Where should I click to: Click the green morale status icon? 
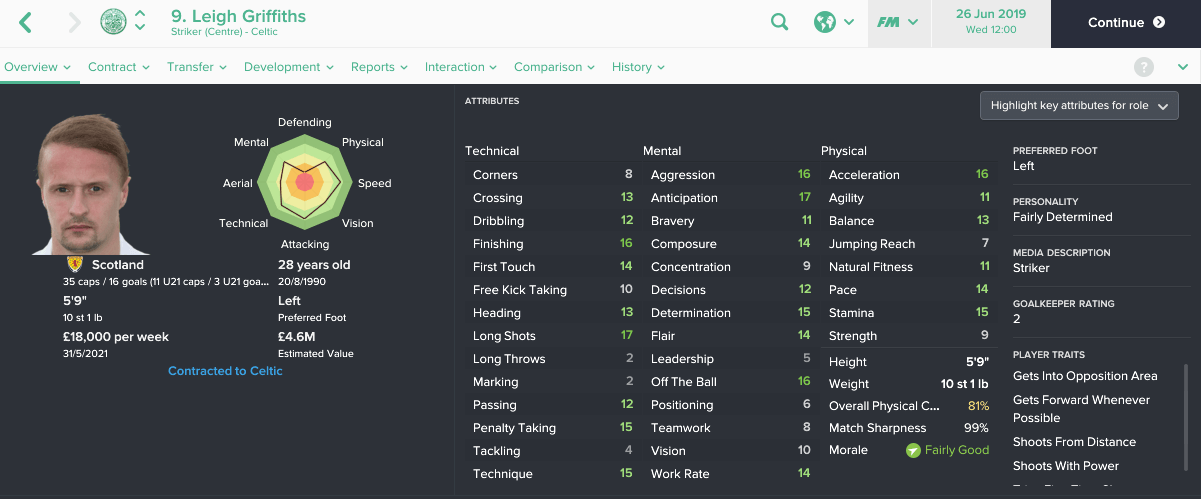[913, 450]
